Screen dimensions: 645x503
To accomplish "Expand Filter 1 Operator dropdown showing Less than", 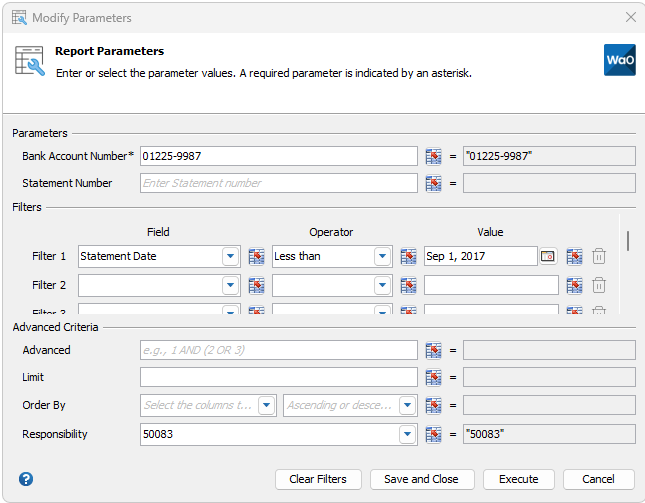I will (382, 256).
